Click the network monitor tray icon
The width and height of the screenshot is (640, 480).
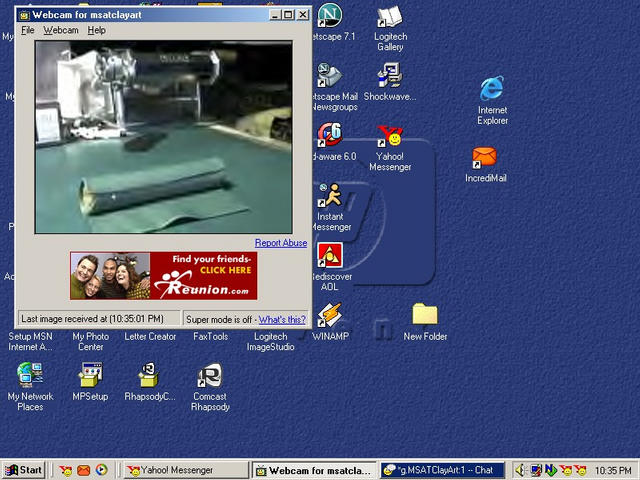pyautogui.click(x=536, y=471)
